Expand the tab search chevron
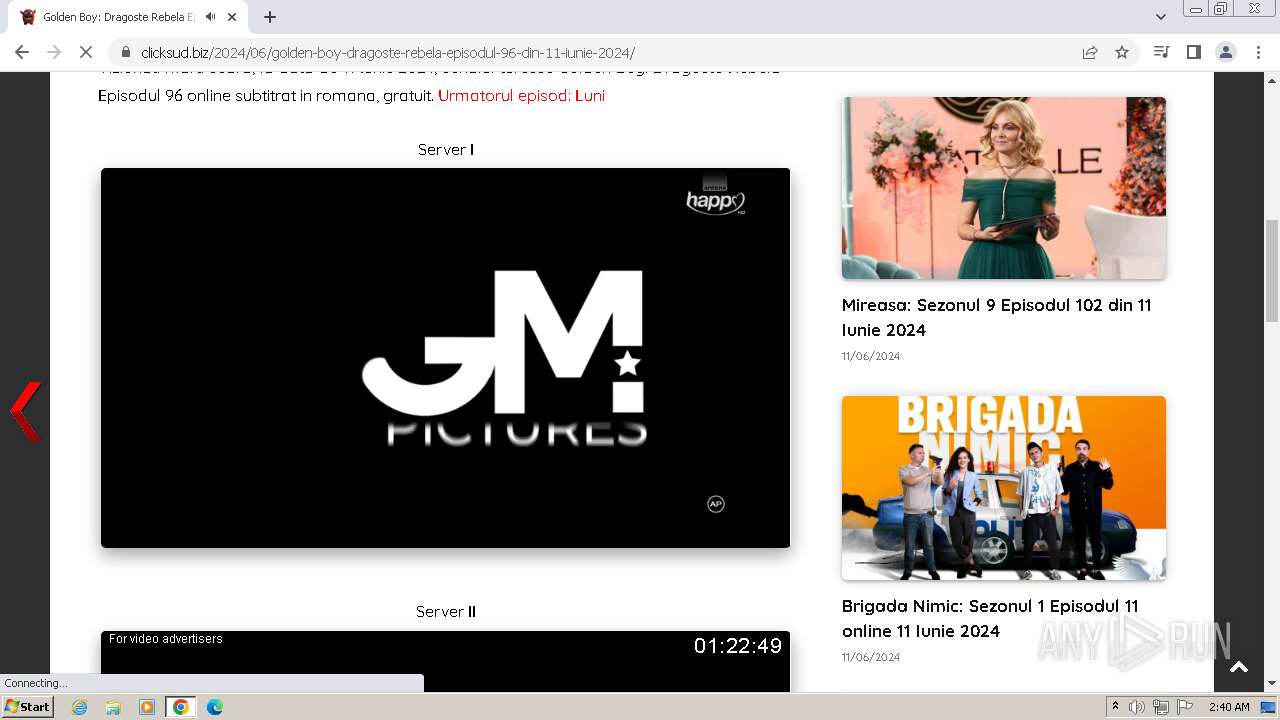1280x720 pixels. (x=1161, y=17)
